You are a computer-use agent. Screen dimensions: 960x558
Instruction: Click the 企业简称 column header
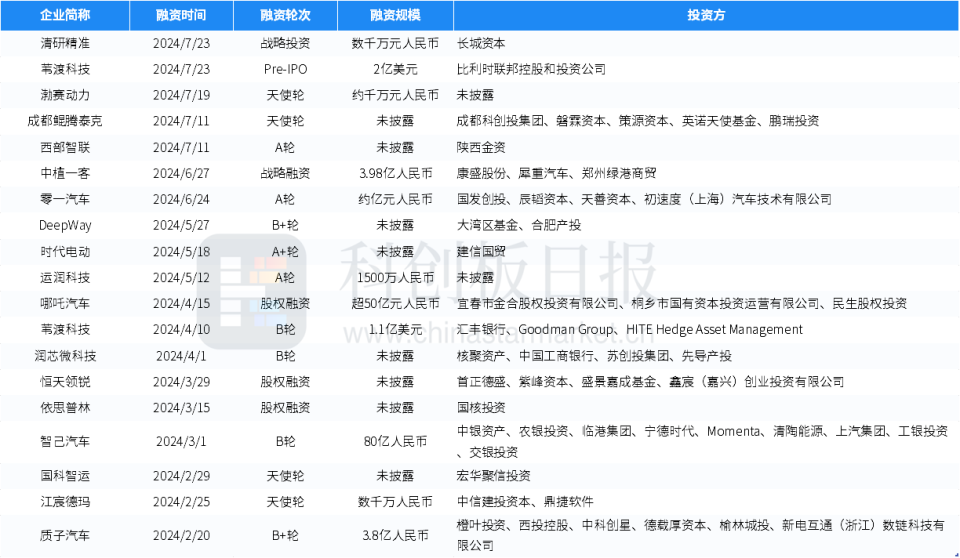(65, 15)
